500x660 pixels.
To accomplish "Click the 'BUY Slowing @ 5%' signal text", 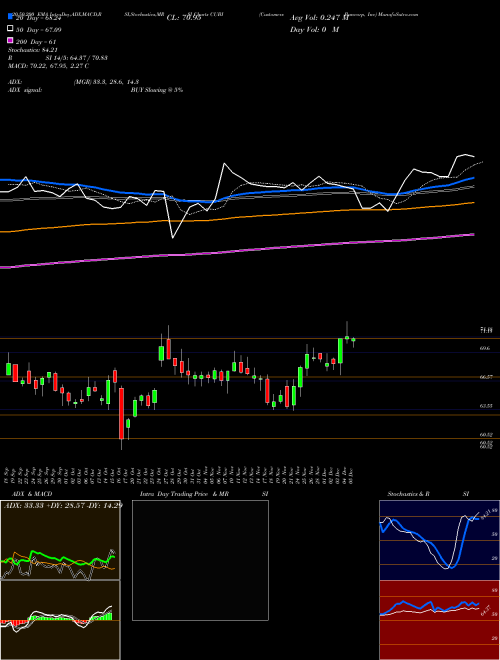I will point(157,90).
